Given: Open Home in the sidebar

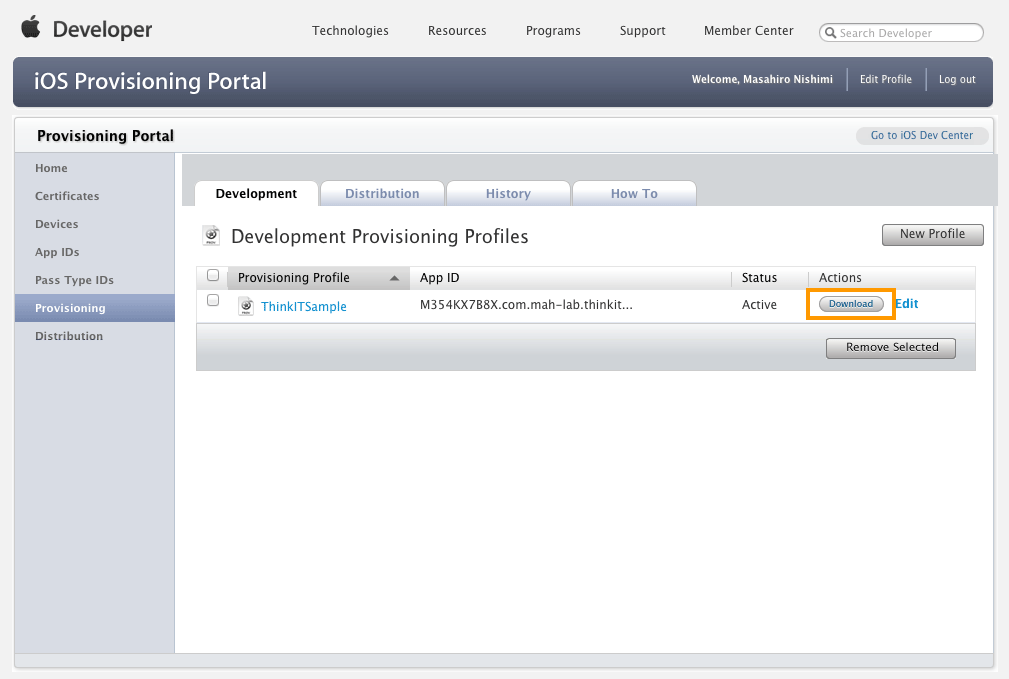Looking at the screenshot, I should coord(51,168).
